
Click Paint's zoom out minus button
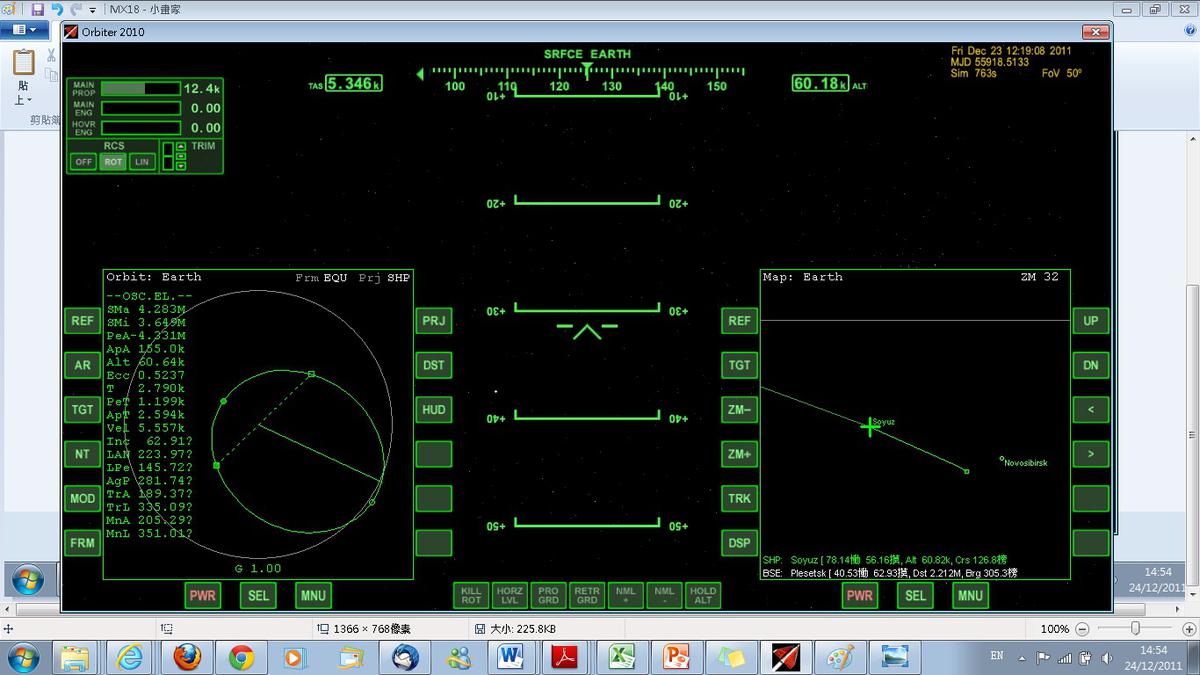click(x=1082, y=629)
